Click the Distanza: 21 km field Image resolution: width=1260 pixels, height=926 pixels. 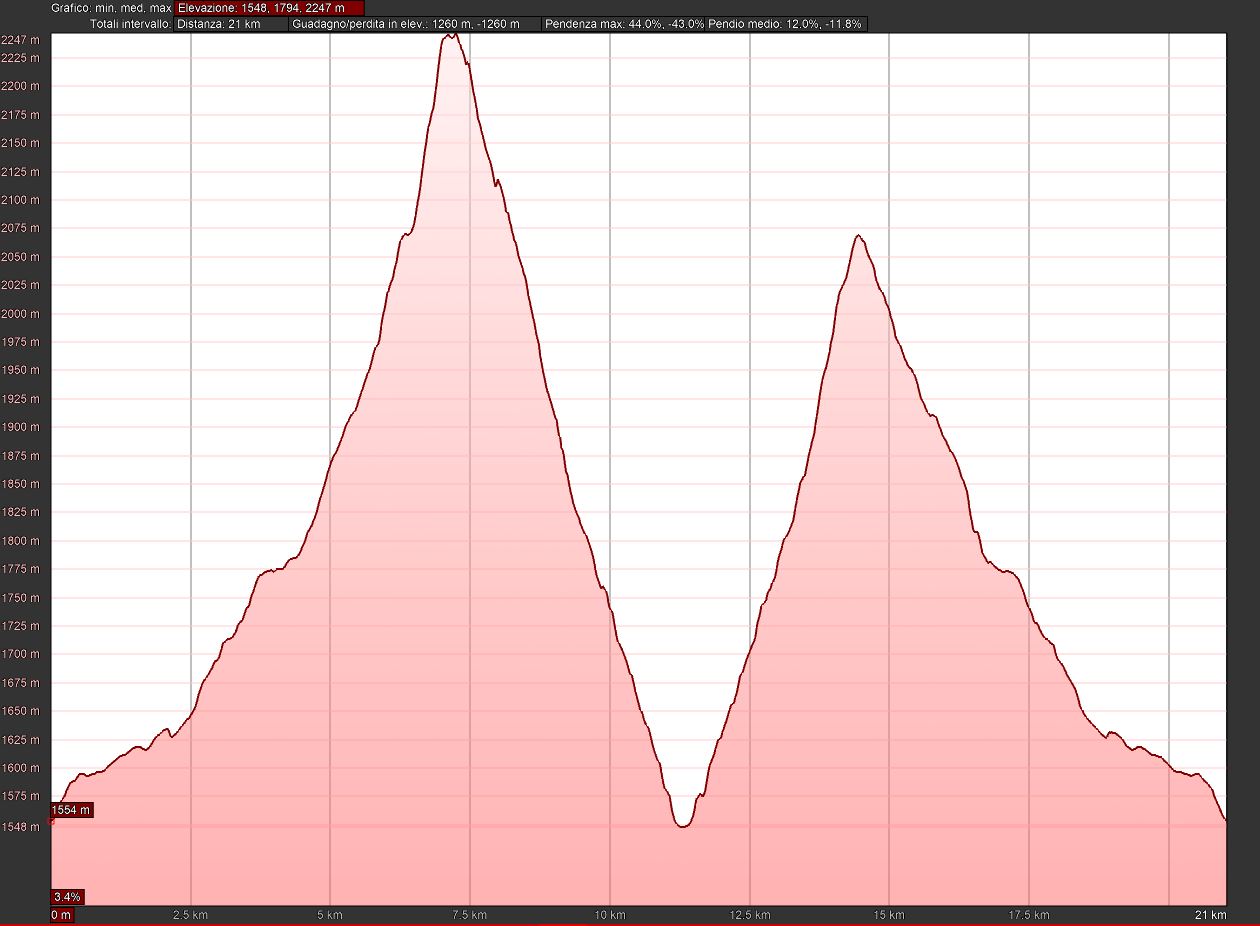[x=230, y=24]
